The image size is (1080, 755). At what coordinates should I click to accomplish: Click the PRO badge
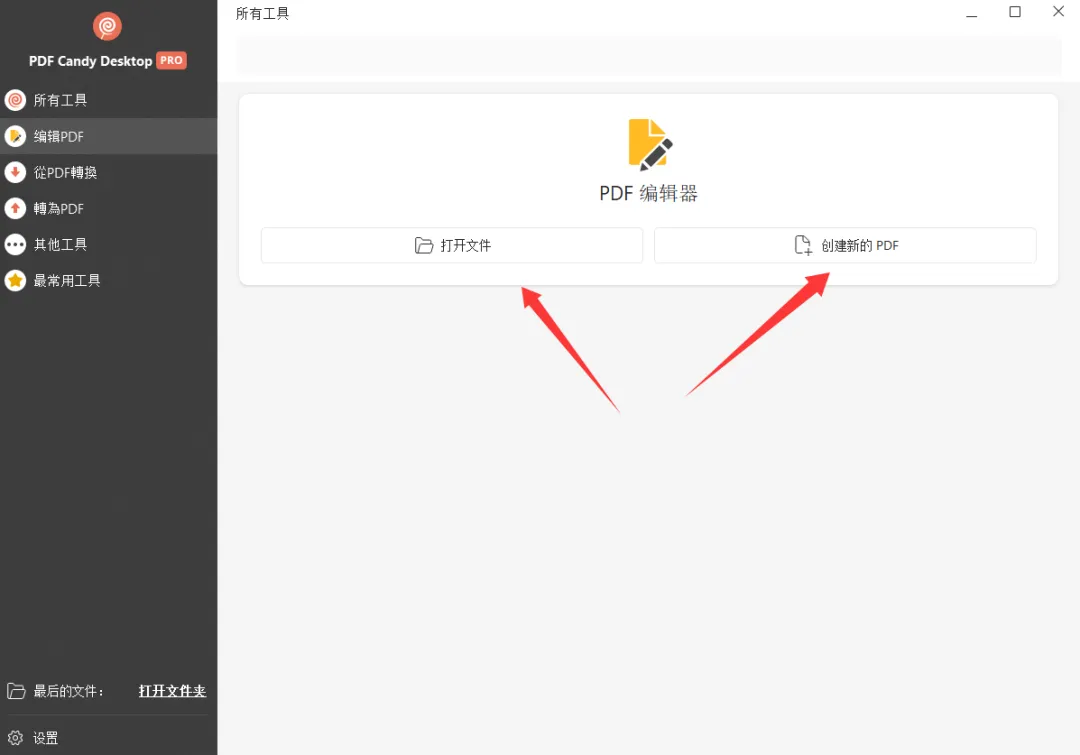pyautogui.click(x=172, y=61)
